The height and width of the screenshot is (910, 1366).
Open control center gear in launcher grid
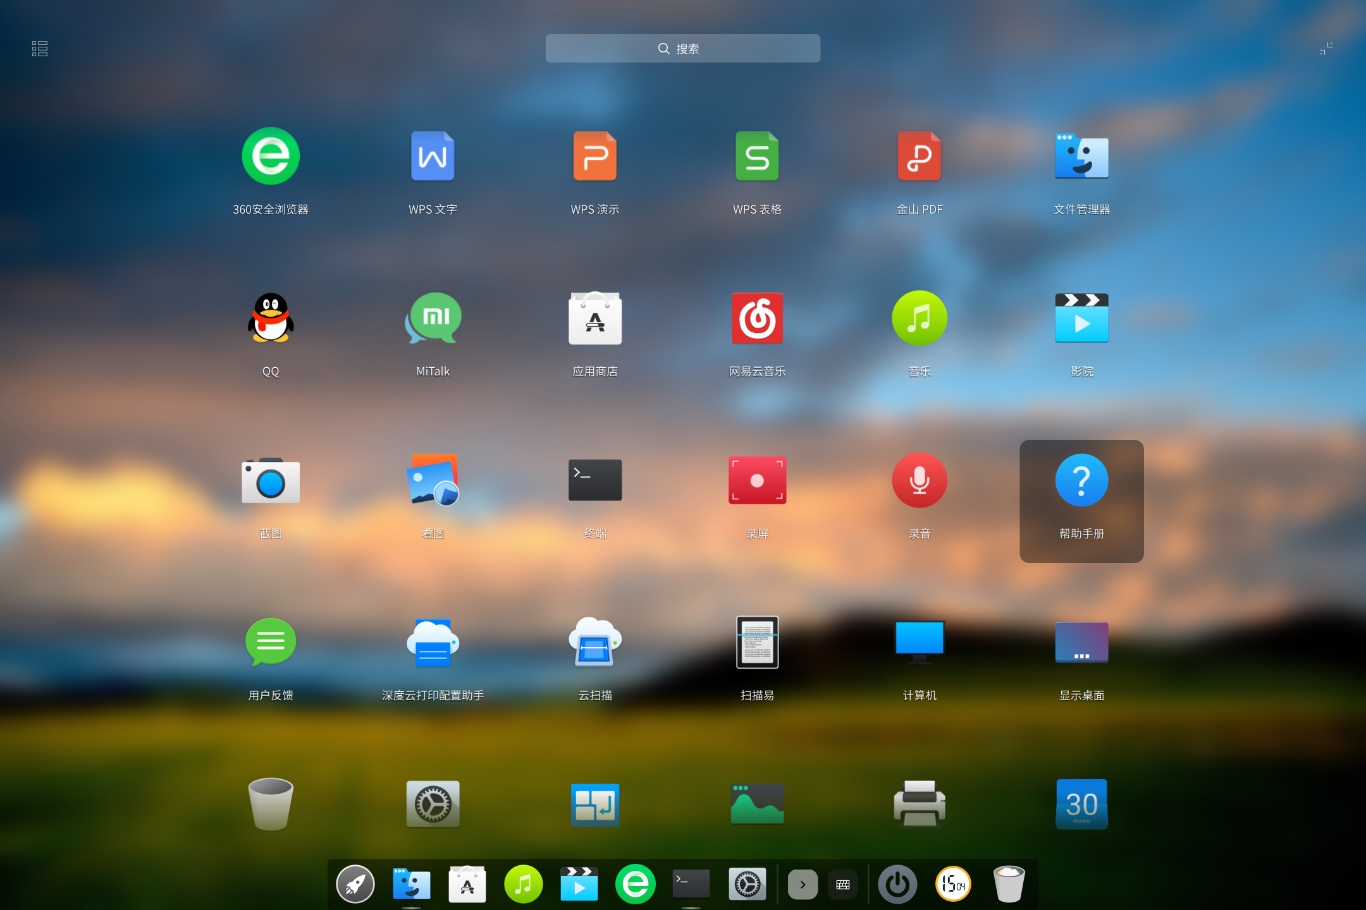(x=433, y=804)
